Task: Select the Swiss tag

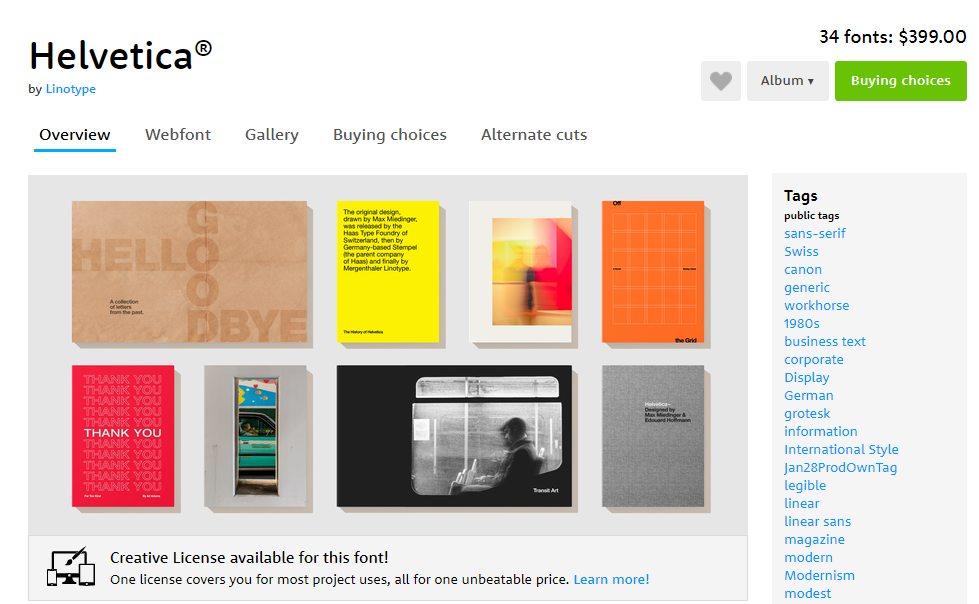Action: point(801,252)
